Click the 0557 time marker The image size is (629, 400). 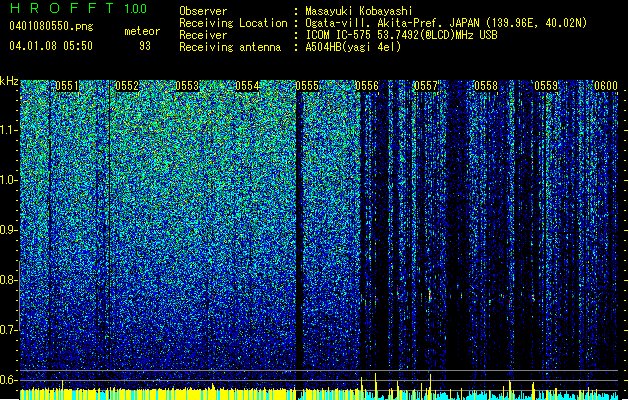click(426, 86)
